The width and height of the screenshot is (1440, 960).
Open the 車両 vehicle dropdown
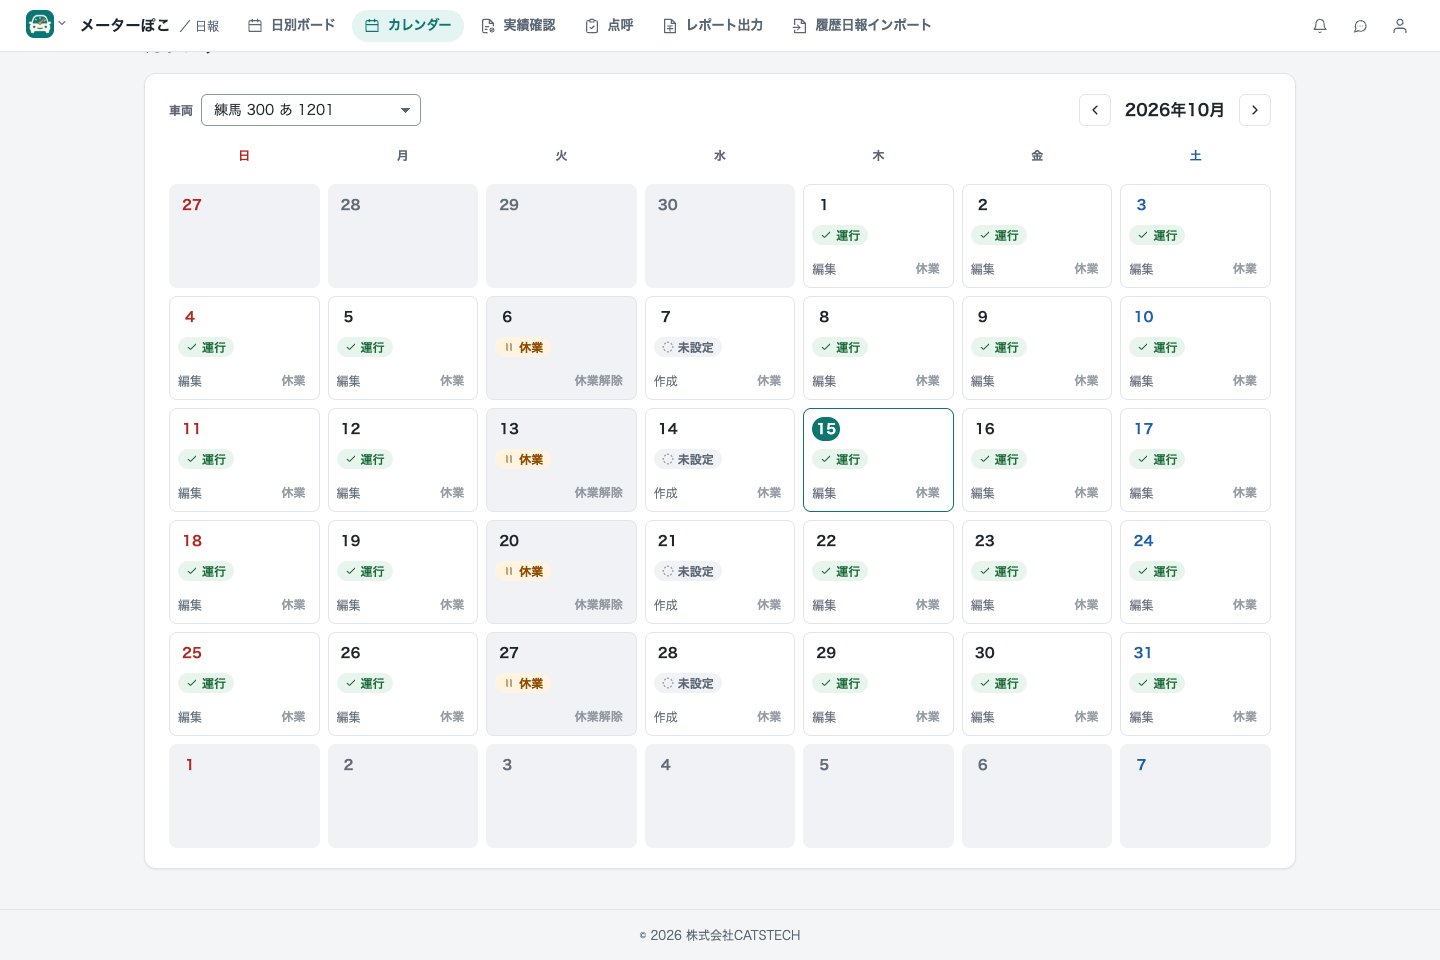311,110
